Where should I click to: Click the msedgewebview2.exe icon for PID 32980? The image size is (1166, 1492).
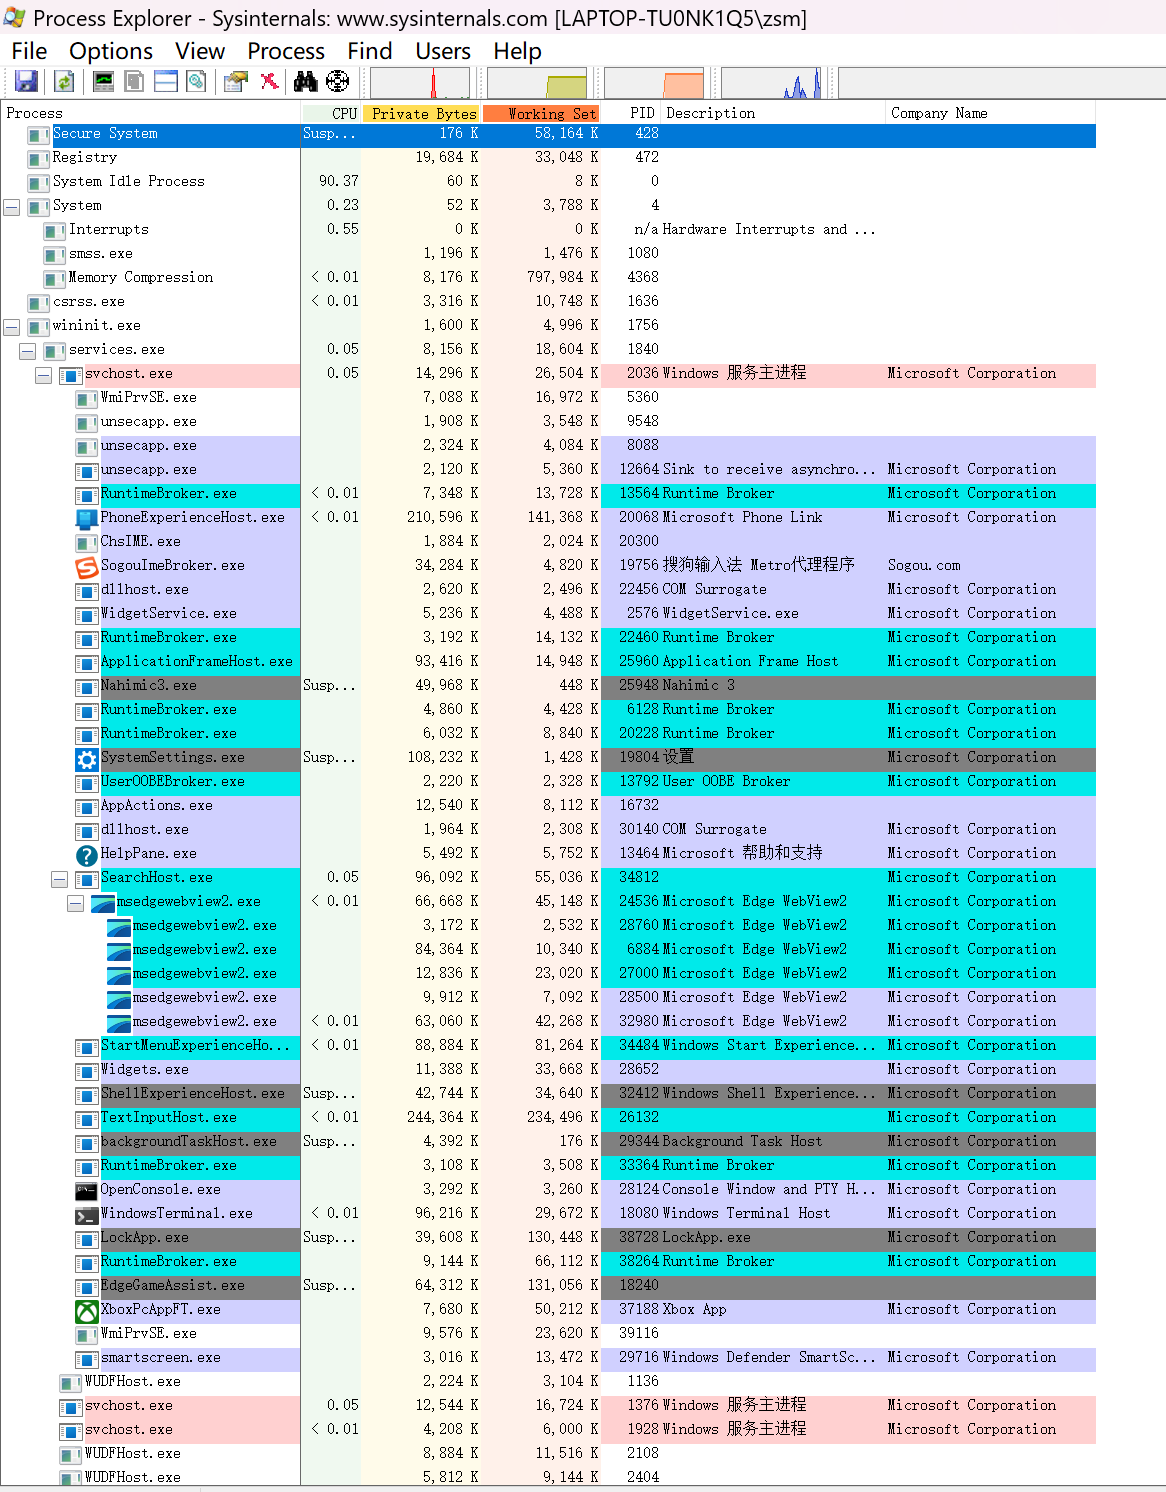(119, 1022)
